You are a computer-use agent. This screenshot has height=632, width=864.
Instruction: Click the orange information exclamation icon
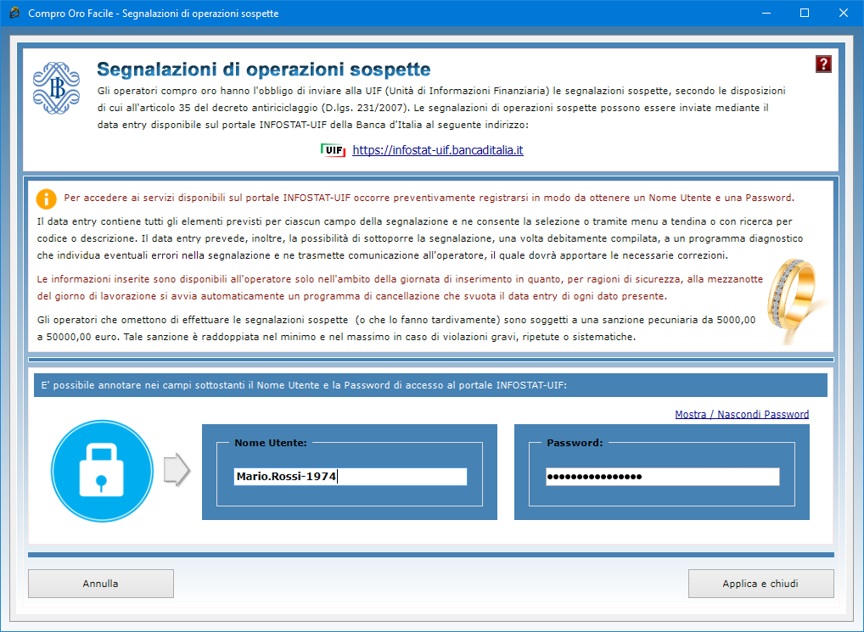pos(46,198)
